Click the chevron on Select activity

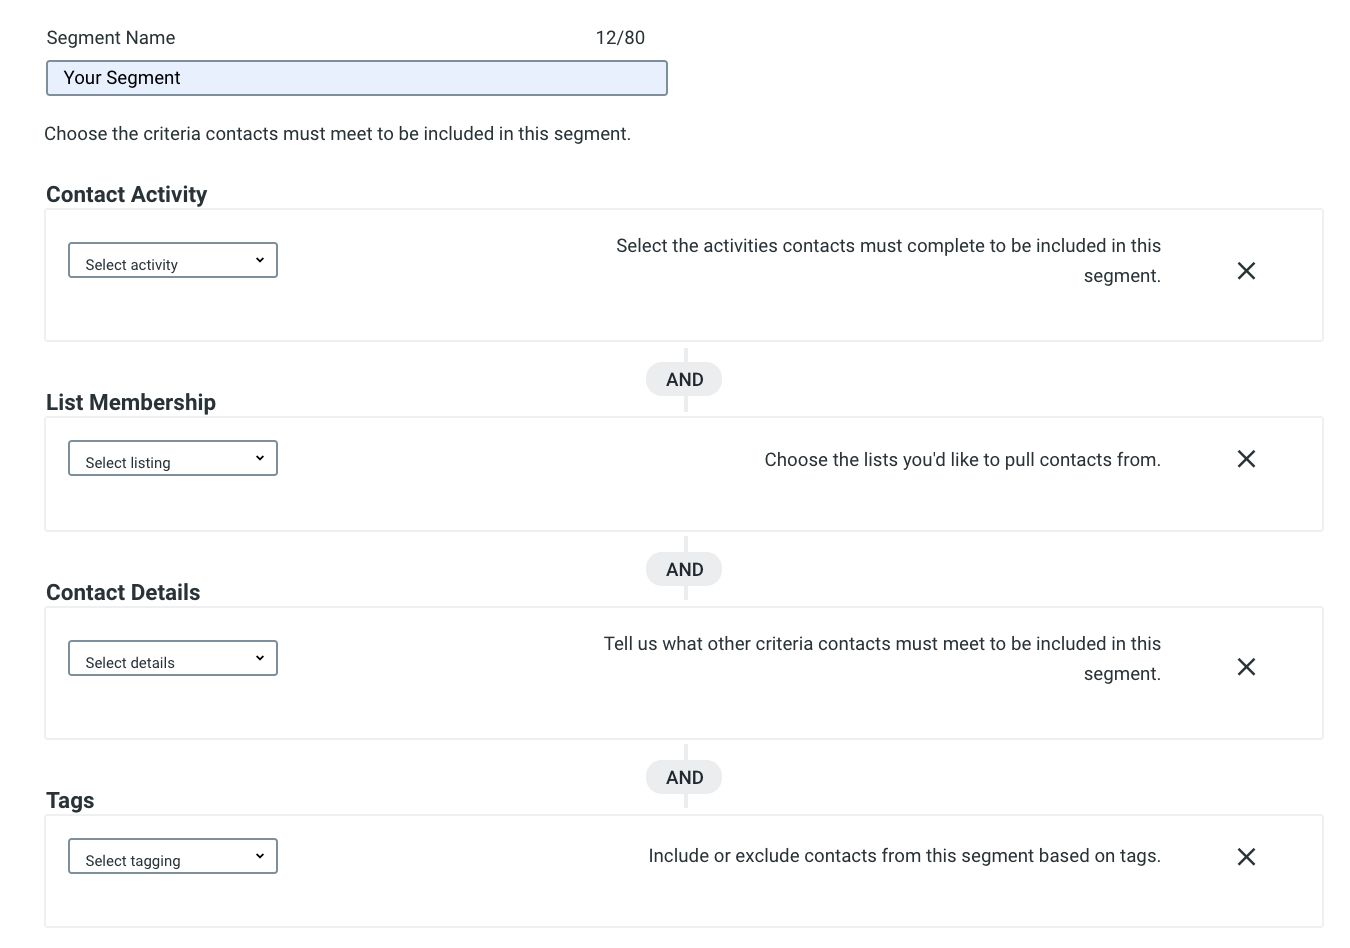259,259
